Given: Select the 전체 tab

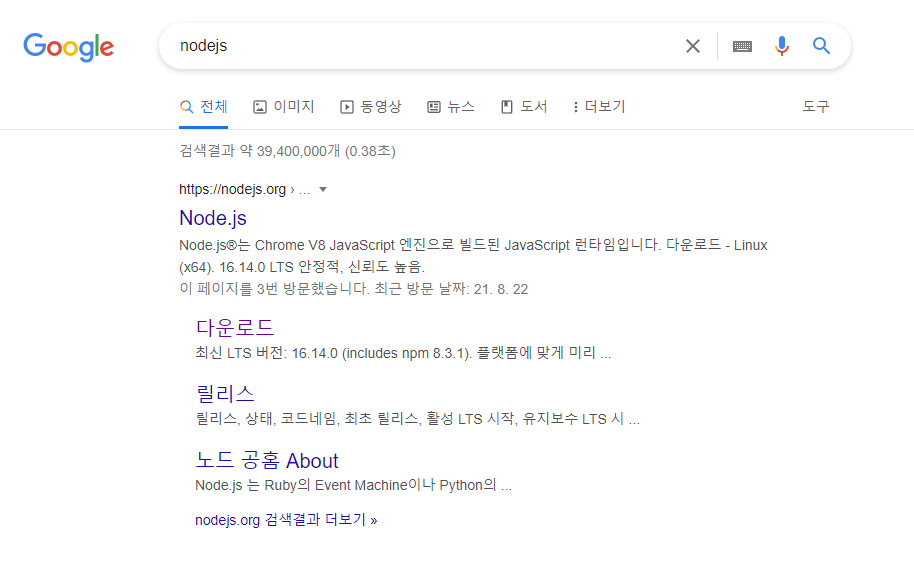Looking at the screenshot, I should [x=203, y=107].
